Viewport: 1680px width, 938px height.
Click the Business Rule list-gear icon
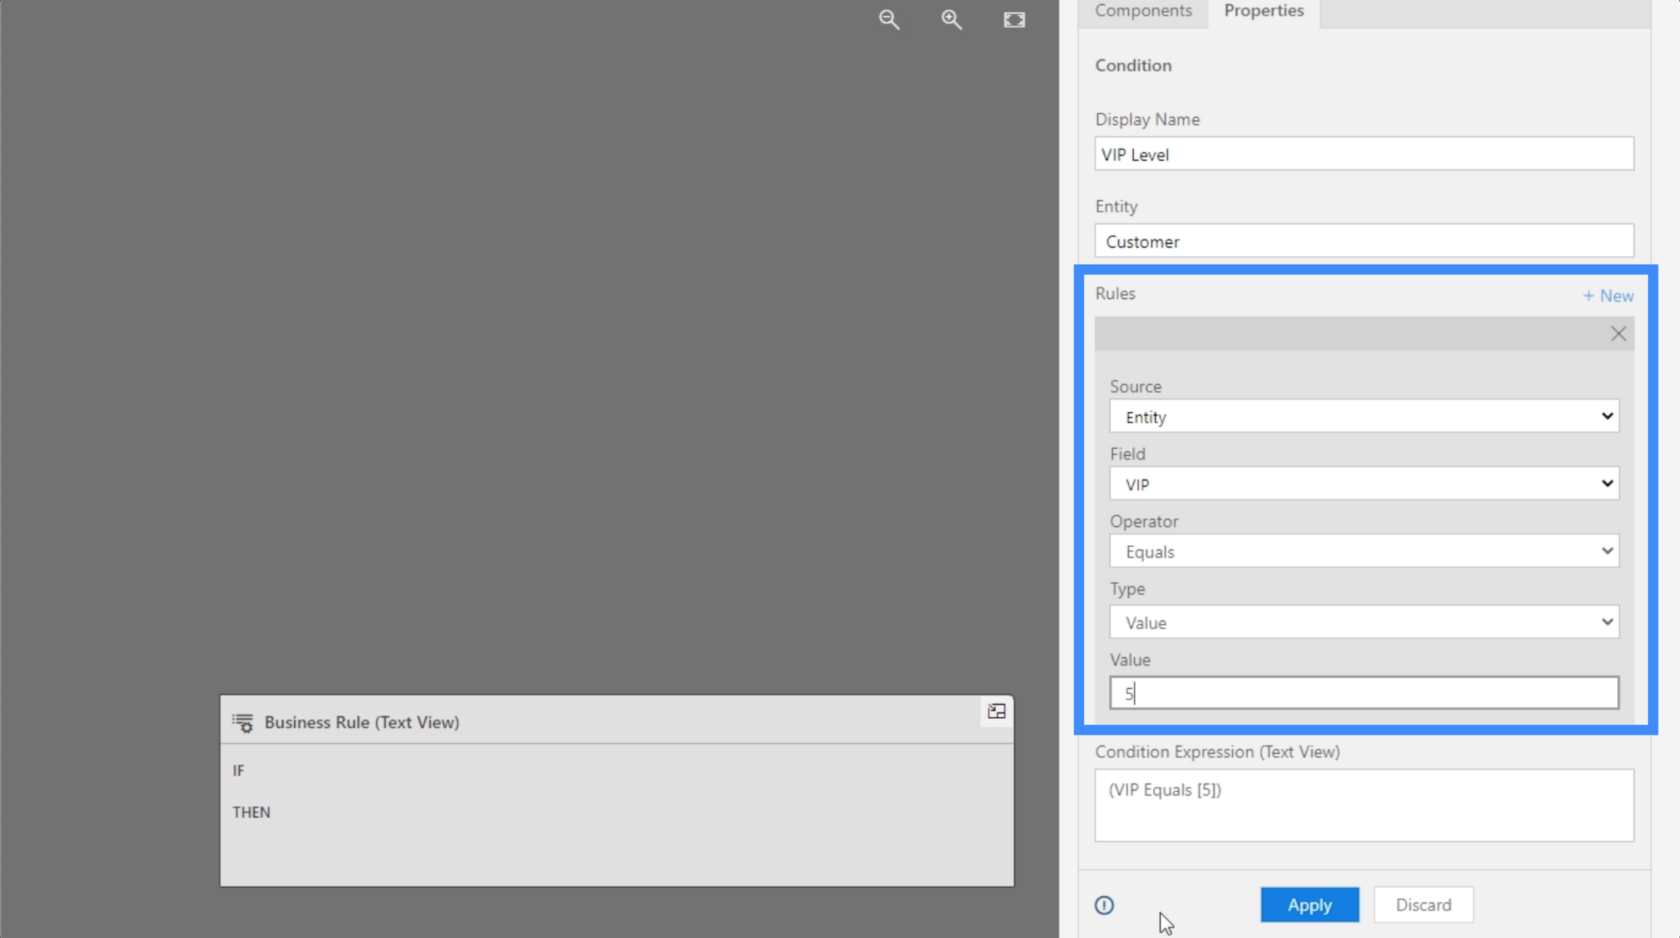[x=242, y=722]
